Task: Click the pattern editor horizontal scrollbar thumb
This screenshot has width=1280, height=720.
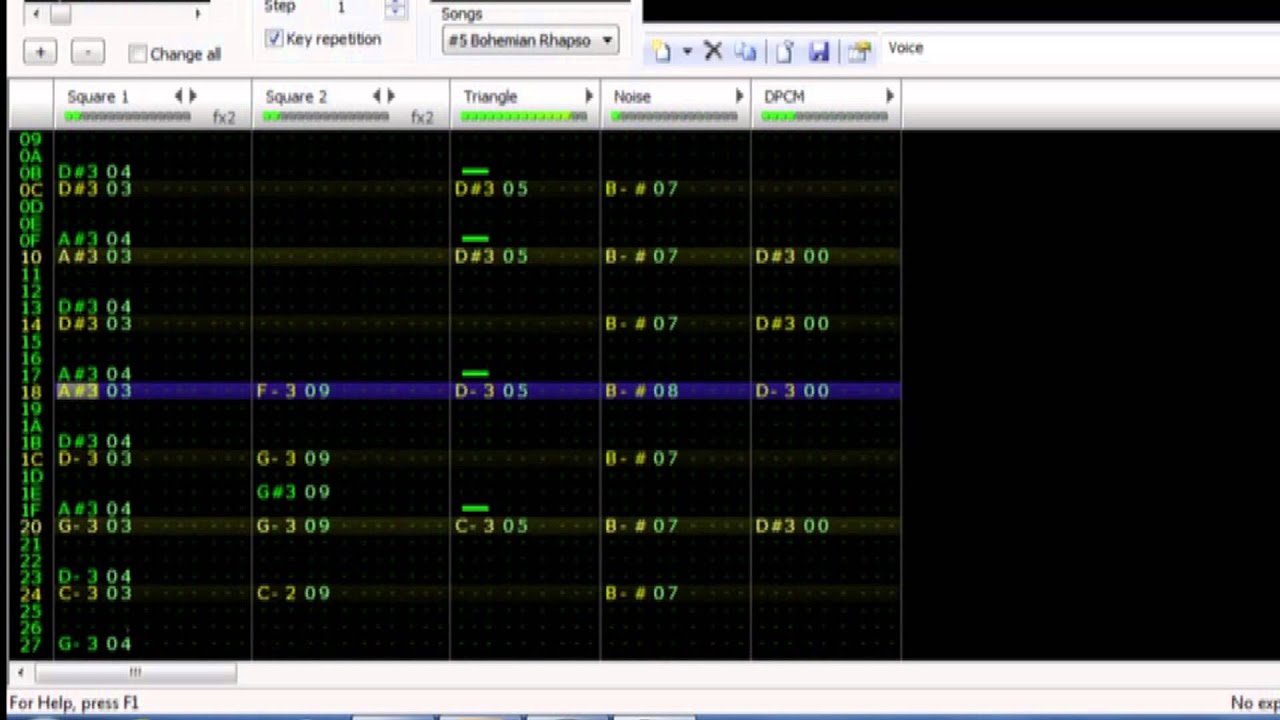Action: [x=135, y=673]
